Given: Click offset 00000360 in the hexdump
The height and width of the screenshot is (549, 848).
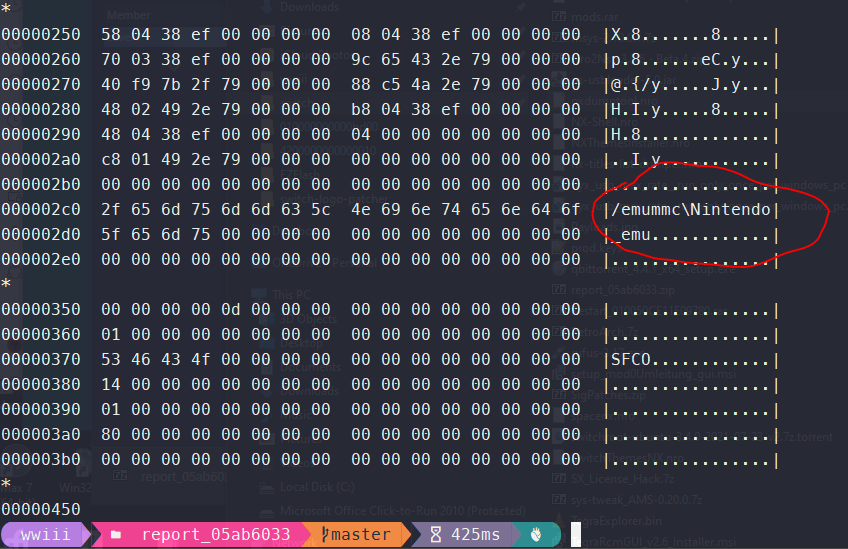Looking at the screenshot, I should (41, 334).
